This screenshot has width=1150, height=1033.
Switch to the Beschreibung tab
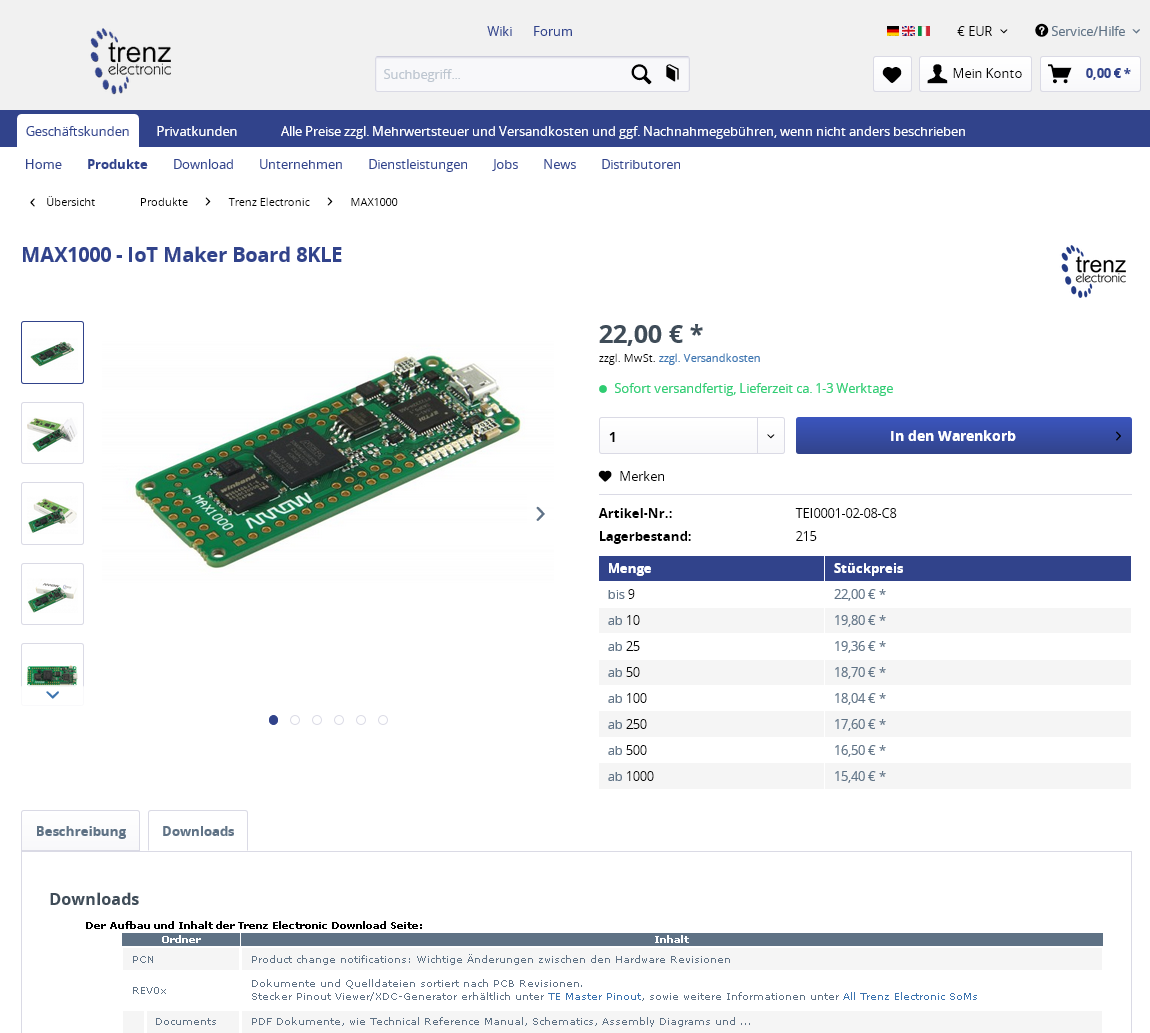[x=81, y=831]
